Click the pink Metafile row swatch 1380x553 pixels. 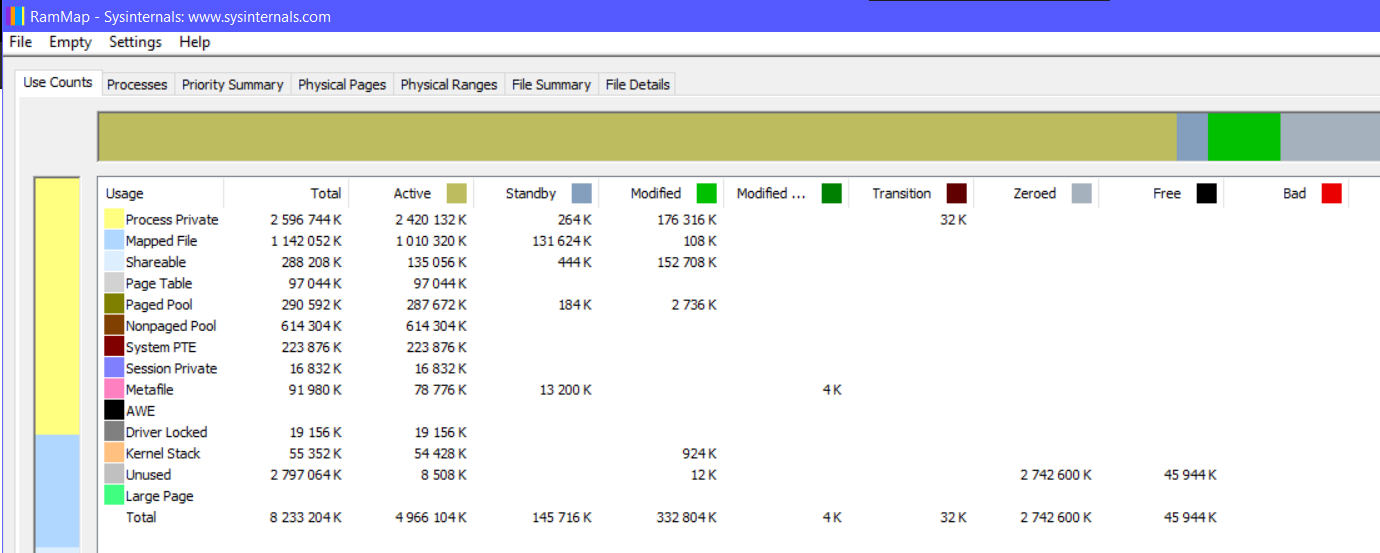point(114,389)
